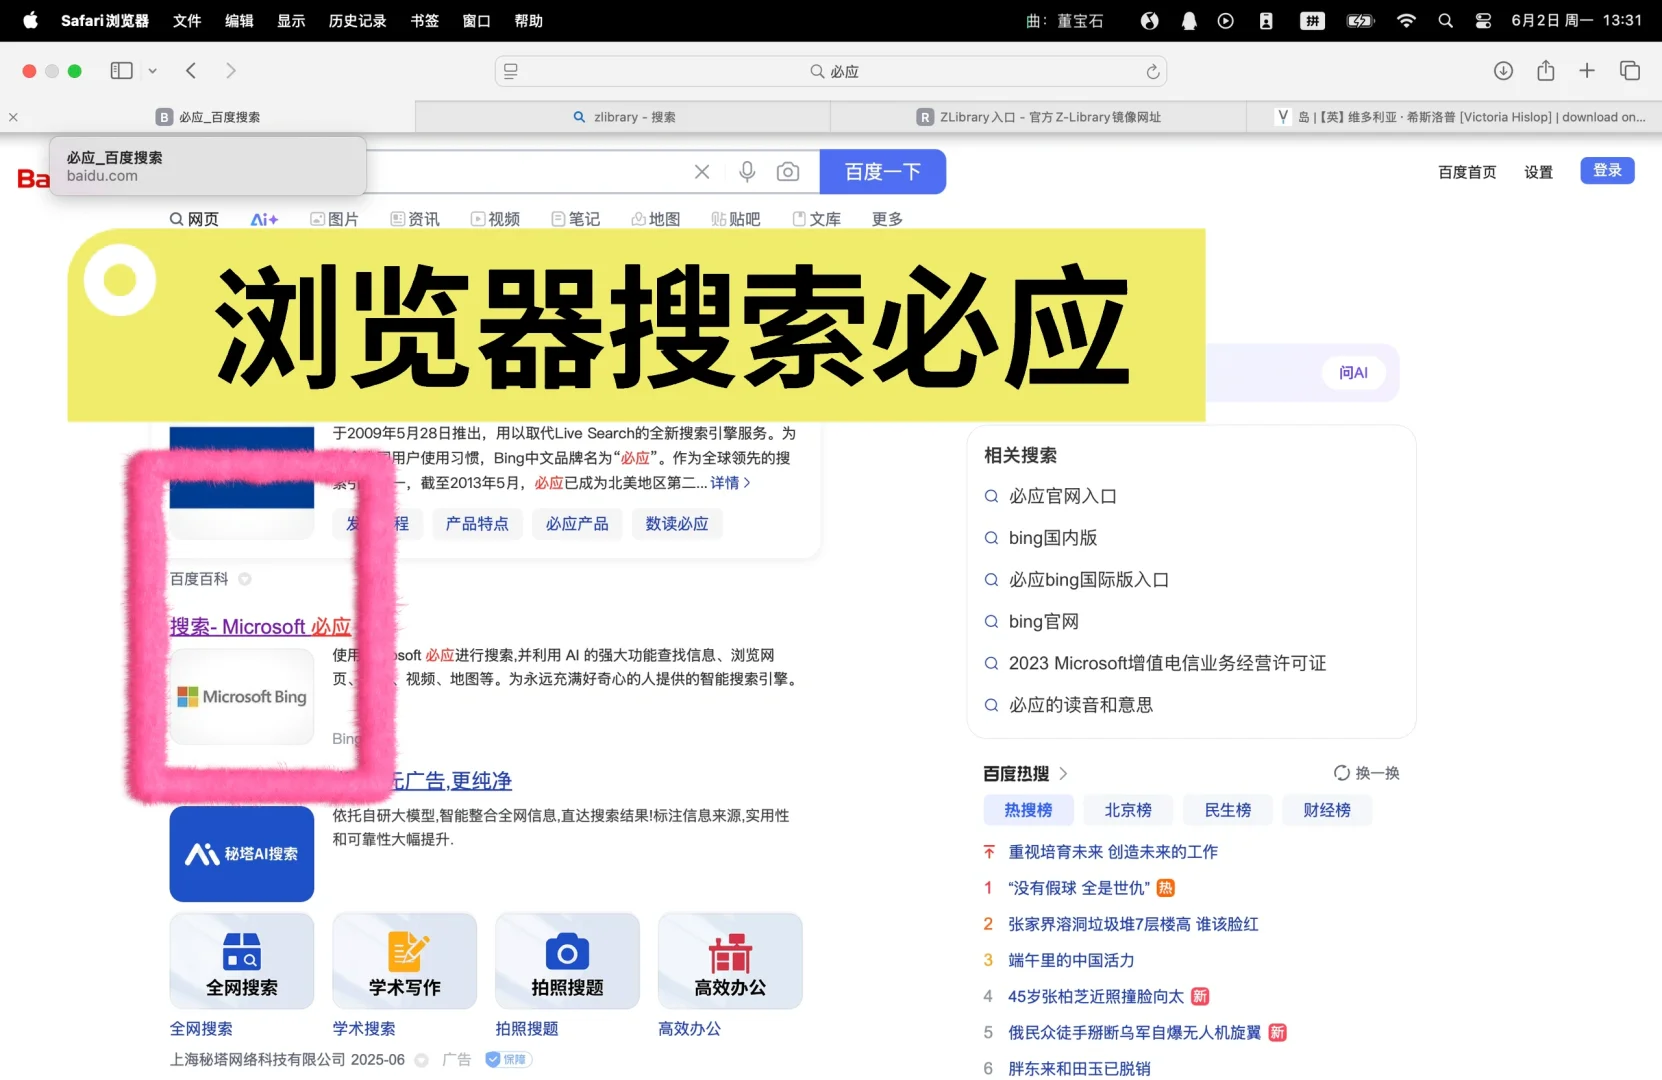This screenshot has width=1662, height=1080.
Task: Close the current tab with the X
Action: (13, 117)
